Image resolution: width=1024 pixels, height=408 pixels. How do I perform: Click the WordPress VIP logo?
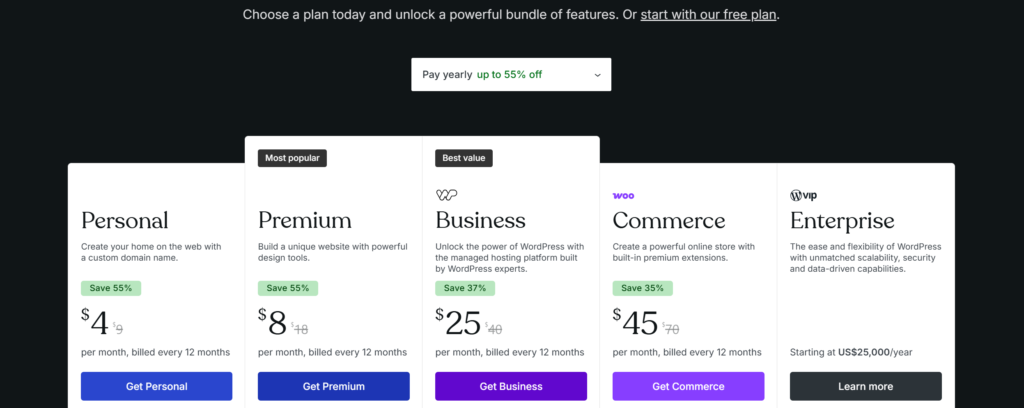803,195
